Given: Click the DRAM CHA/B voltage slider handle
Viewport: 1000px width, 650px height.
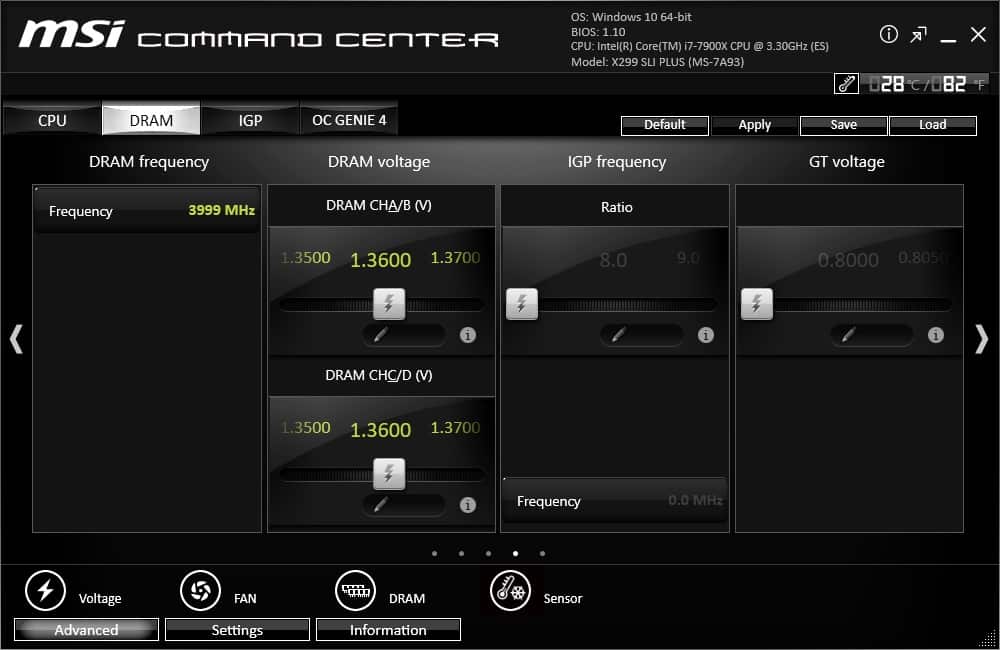Looking at the screenshot, I should tap(389, 304).
